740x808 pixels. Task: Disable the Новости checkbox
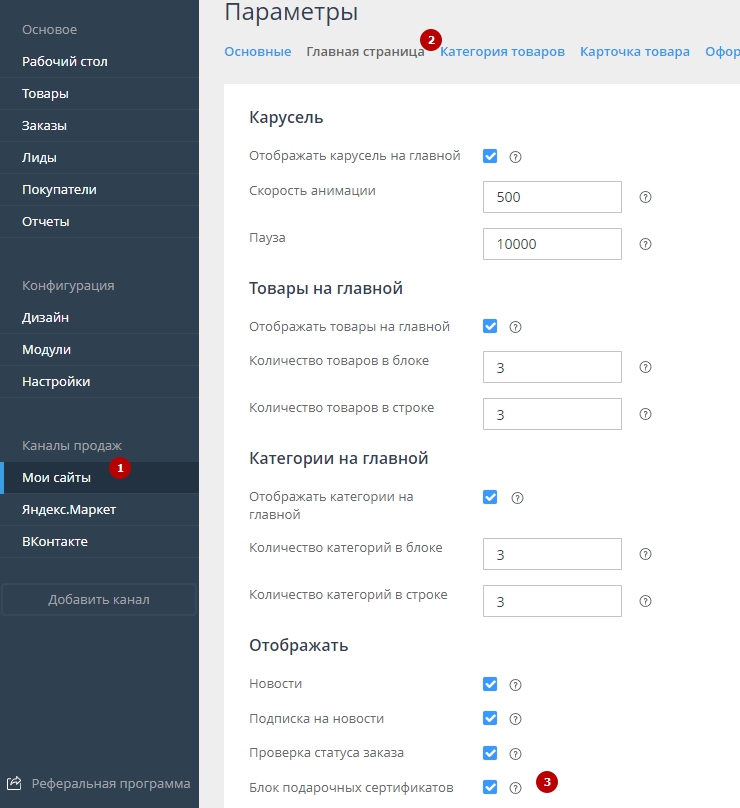click(490, 684)
